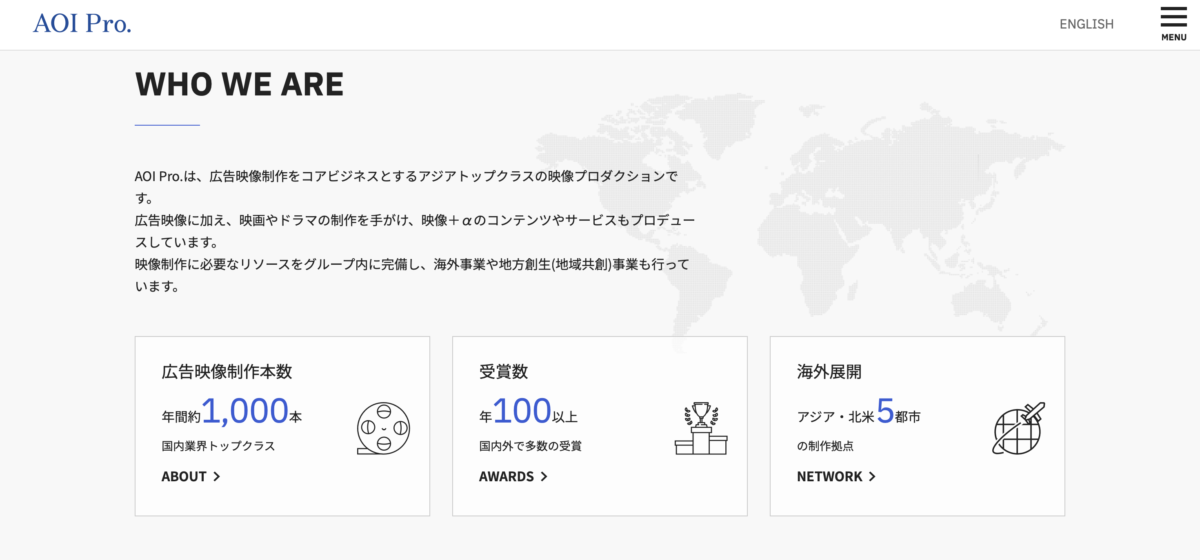The width and height of the screenshot is (1200, 560).
Task: Click the trophy podium icon
Action: pos(701,428)
